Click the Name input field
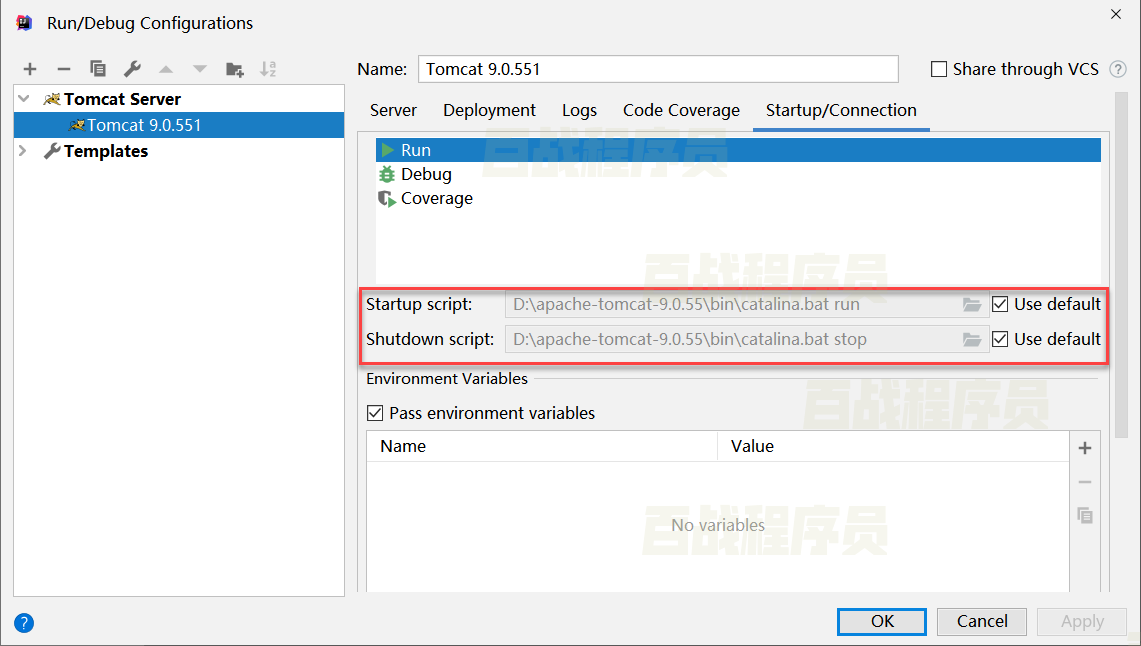 pyautogui.click(x=657, y=69)
